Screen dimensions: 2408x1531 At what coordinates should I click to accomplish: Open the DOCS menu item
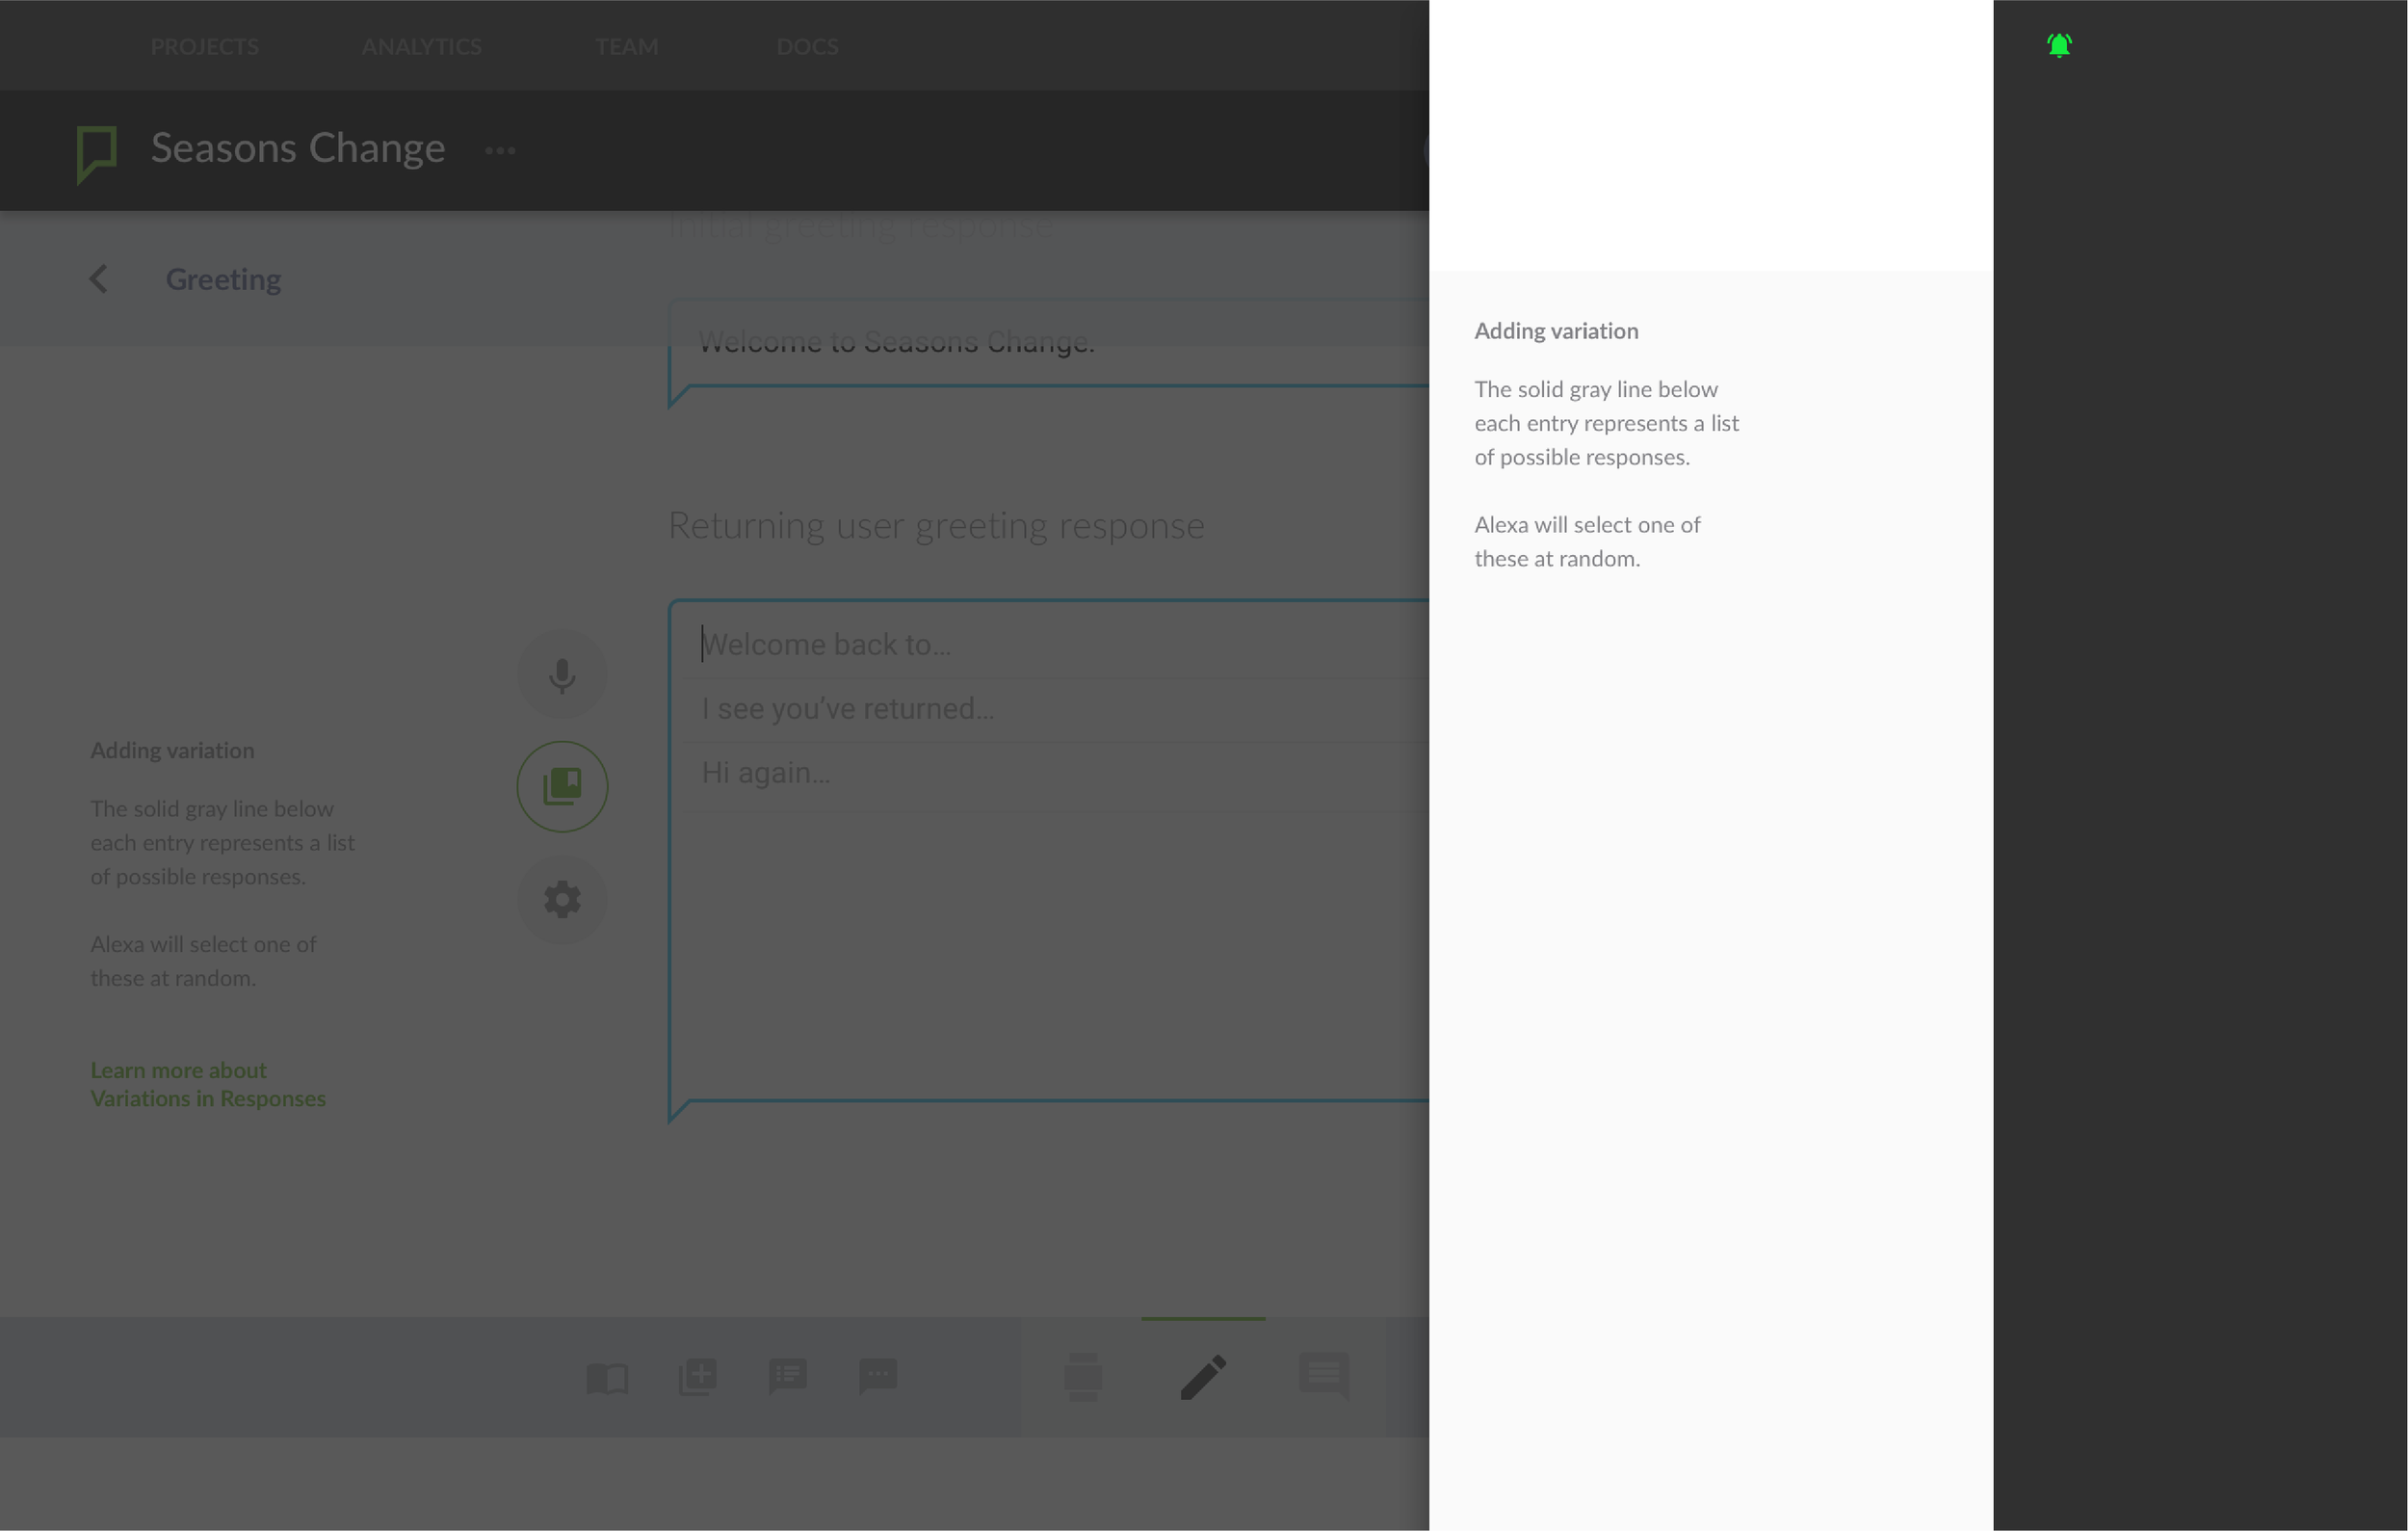[x=807, y=47]
